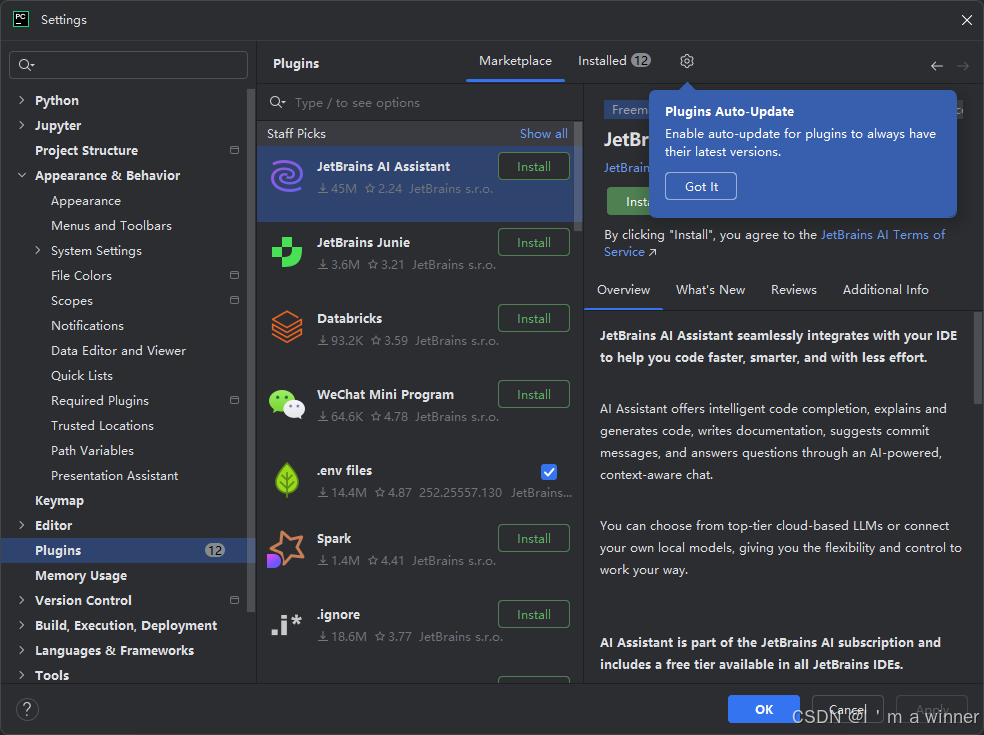Install the WeChat Mini Program plugin
The height and width of the screenshot is (735, 984).
click(534, 394)
